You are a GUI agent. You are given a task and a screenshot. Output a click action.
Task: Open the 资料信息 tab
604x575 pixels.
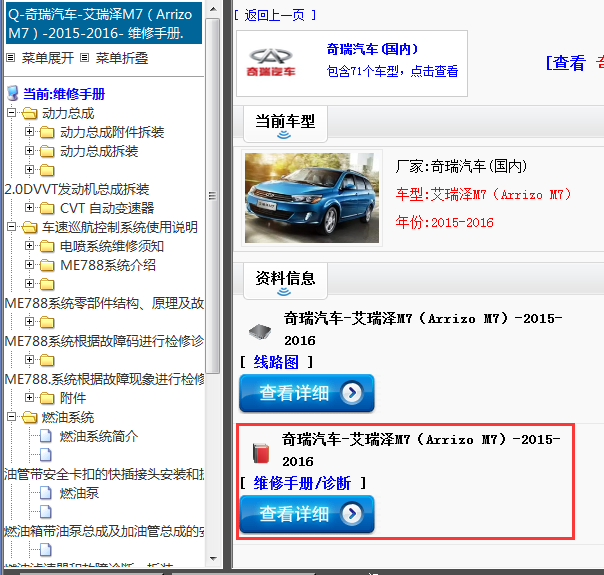(x=285, y=280)
